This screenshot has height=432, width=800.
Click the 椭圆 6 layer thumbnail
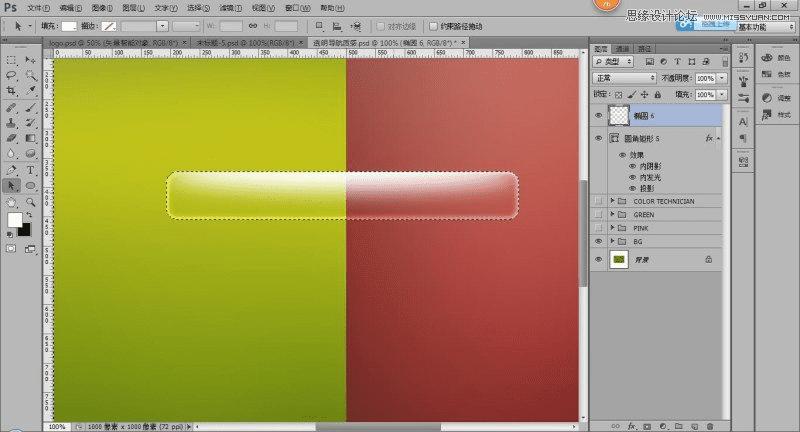pyautogui.click(x=619, y=116)
